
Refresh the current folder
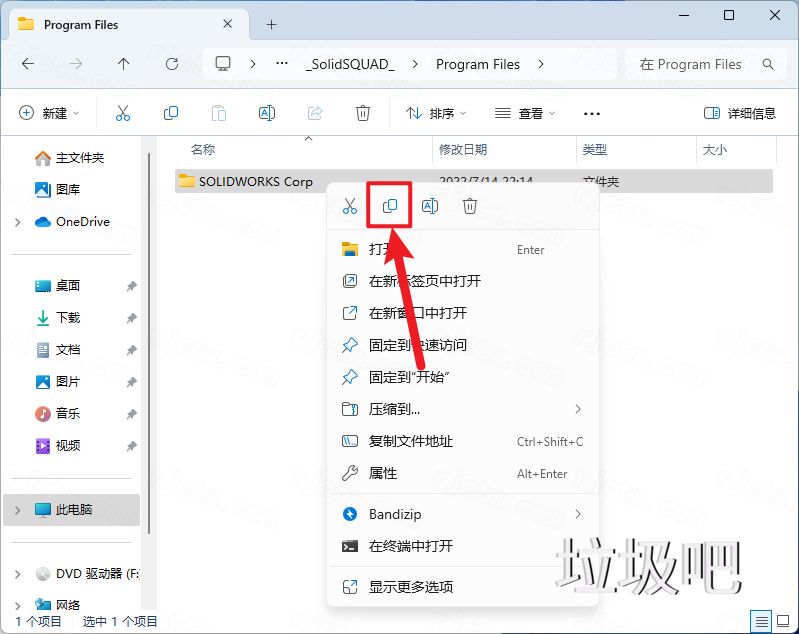pos(172,64)
